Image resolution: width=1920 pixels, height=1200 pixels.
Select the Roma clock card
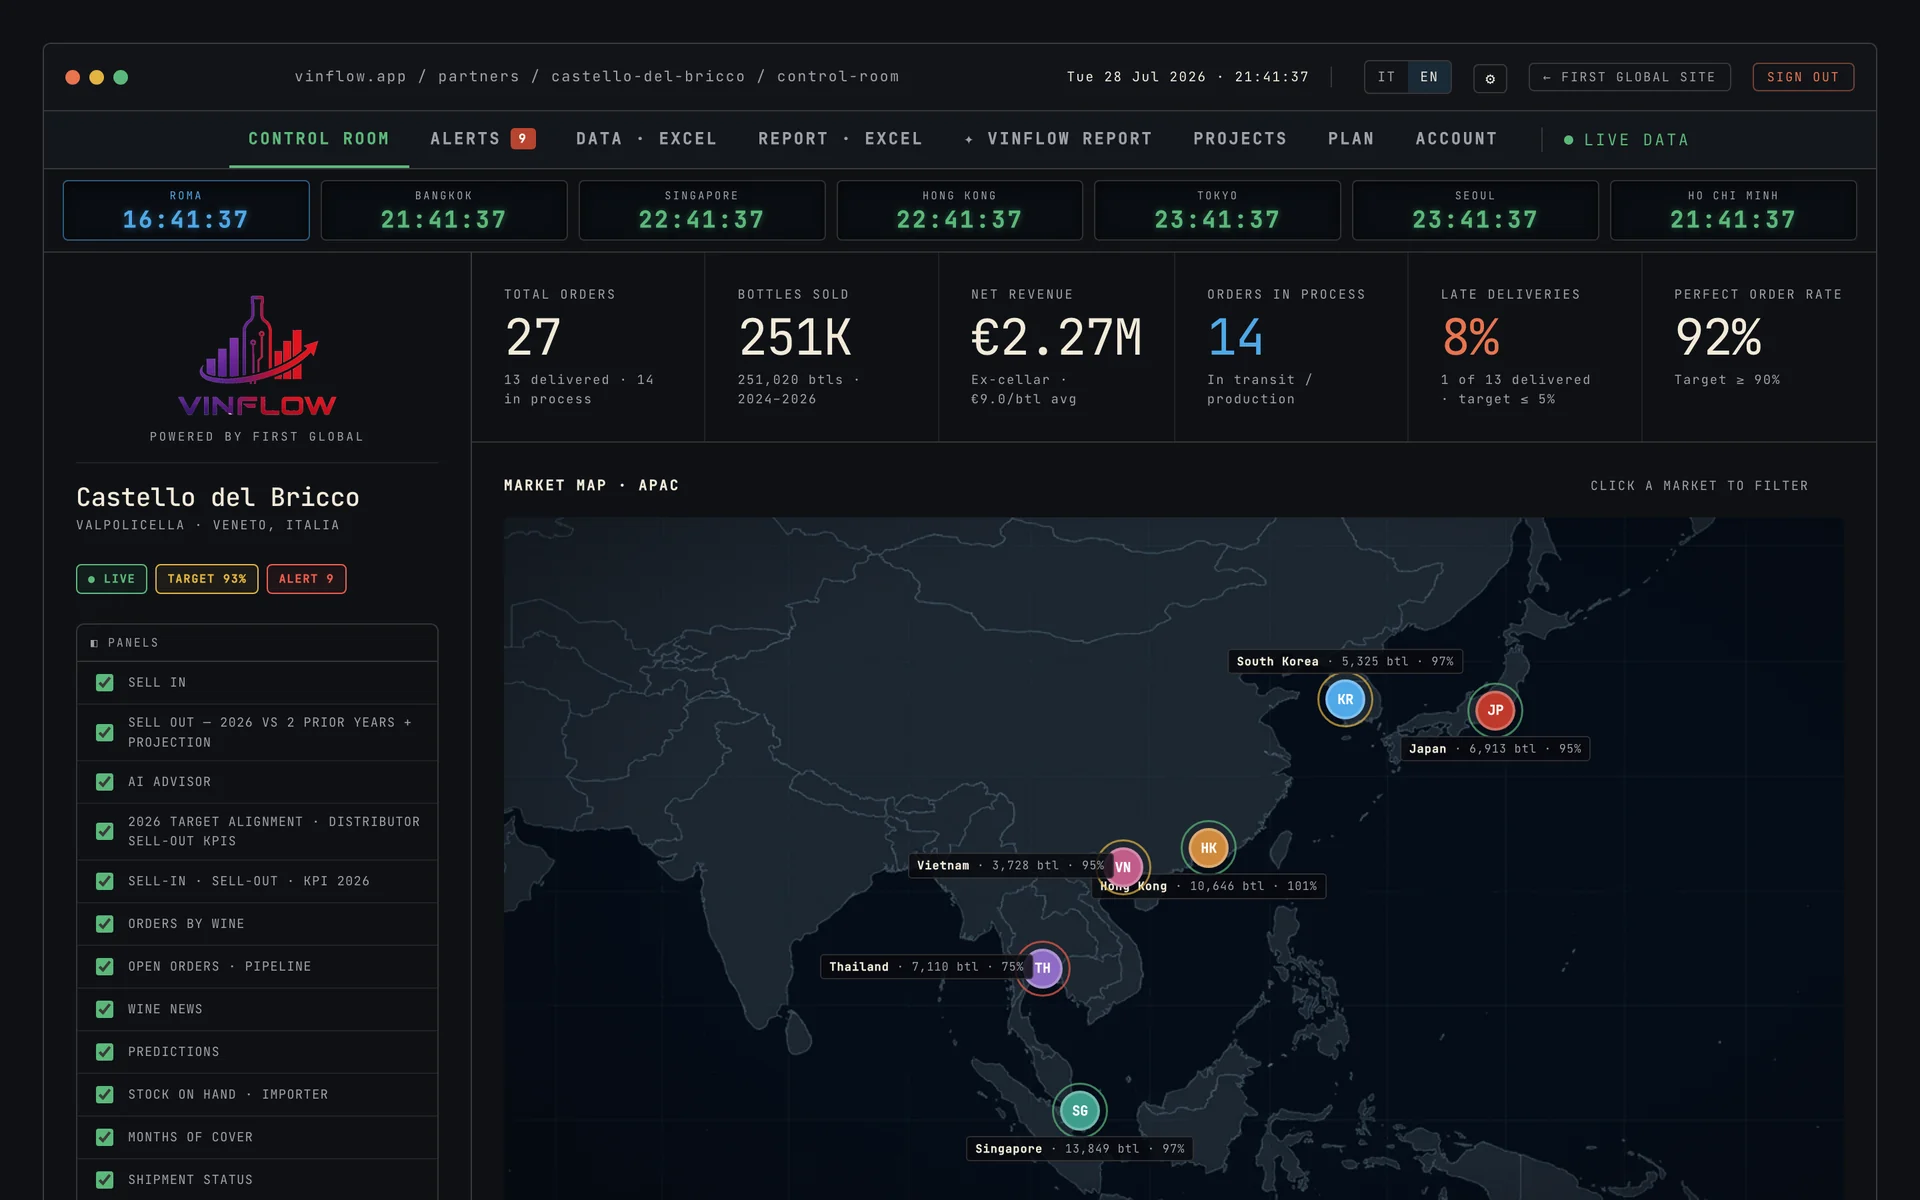click(x=186, y=210)
